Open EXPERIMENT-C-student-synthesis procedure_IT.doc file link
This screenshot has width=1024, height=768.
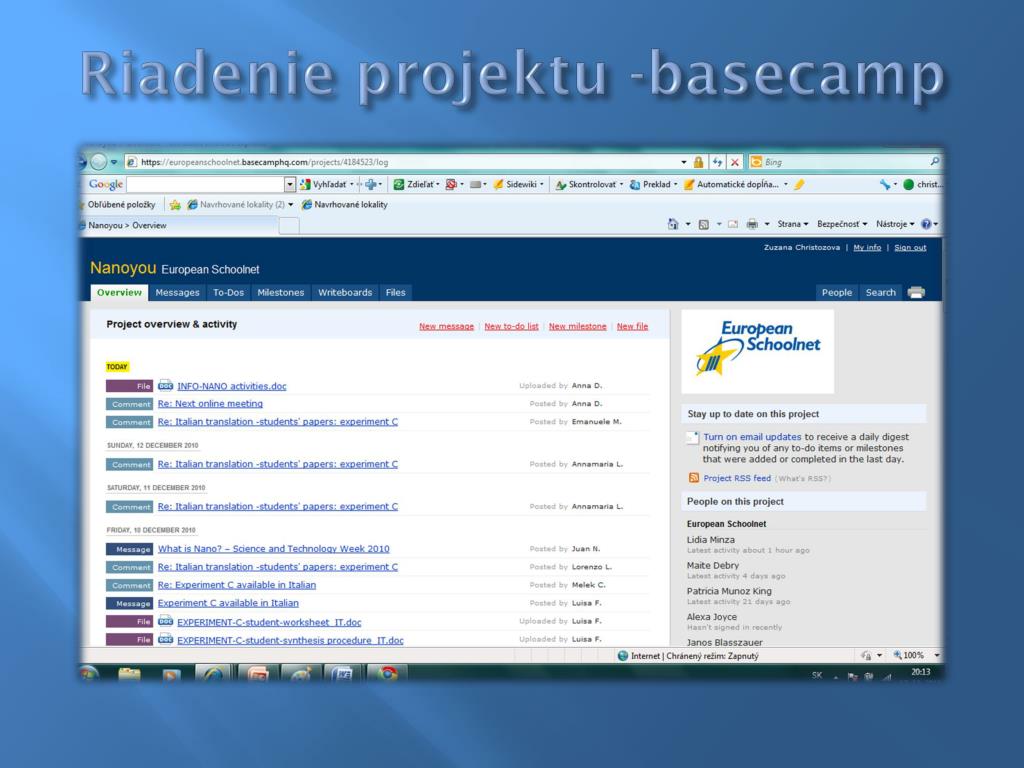tap(290, 640)
